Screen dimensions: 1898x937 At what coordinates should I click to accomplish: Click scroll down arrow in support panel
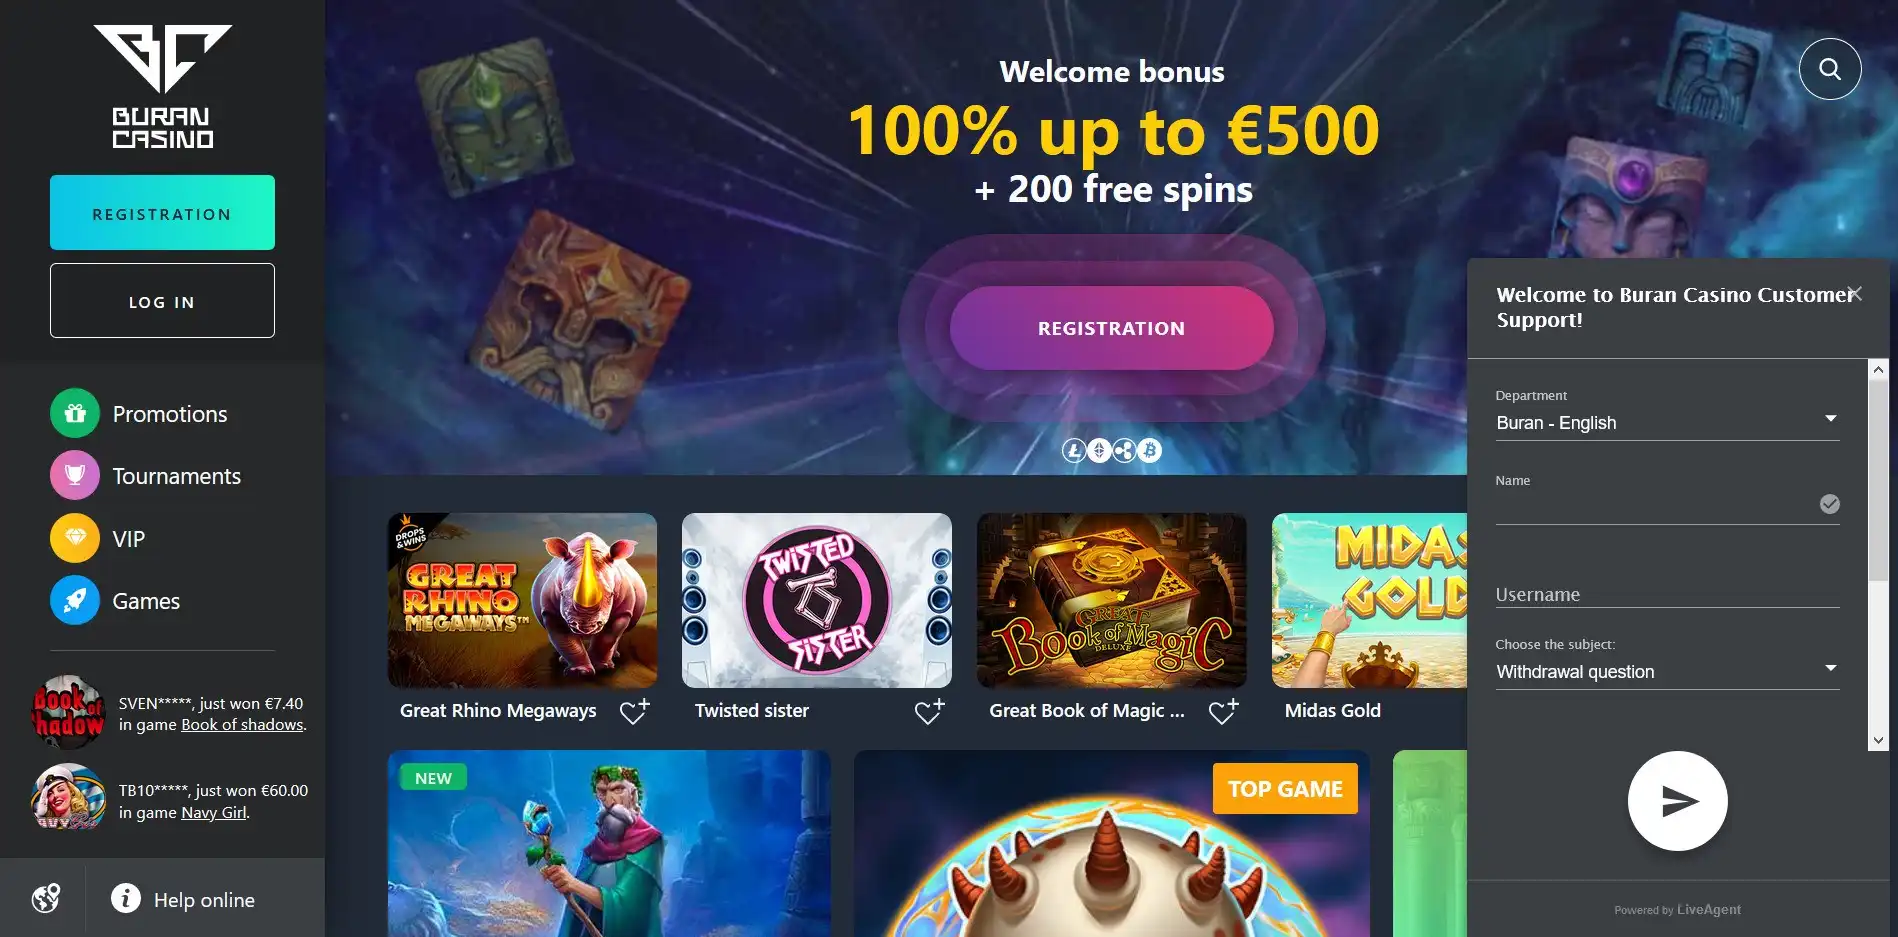1878,740
